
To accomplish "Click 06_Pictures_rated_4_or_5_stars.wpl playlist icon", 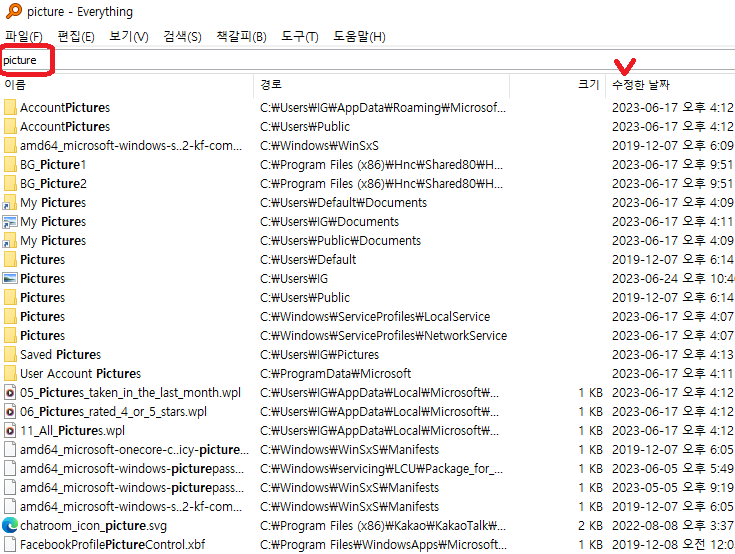I will point(10,412).
